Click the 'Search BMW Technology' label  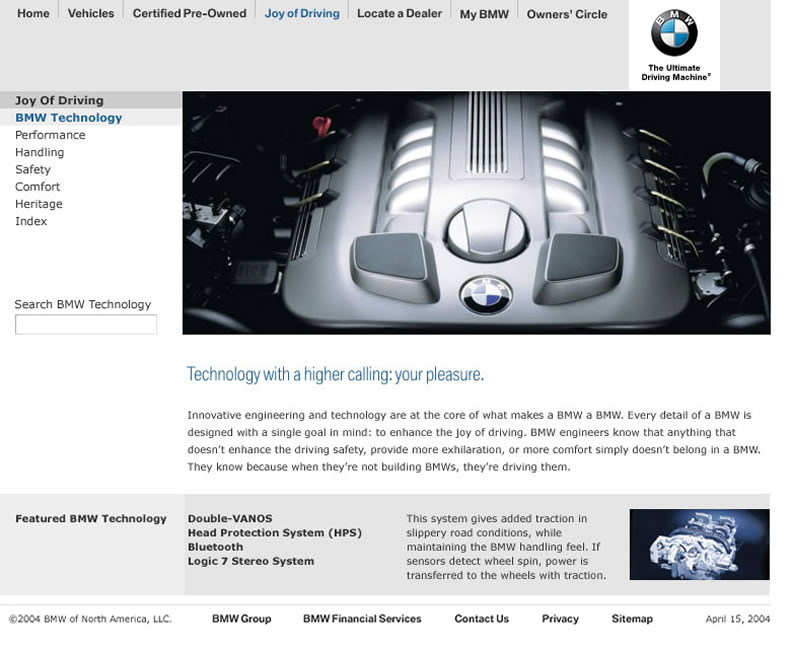coord(83,305)
